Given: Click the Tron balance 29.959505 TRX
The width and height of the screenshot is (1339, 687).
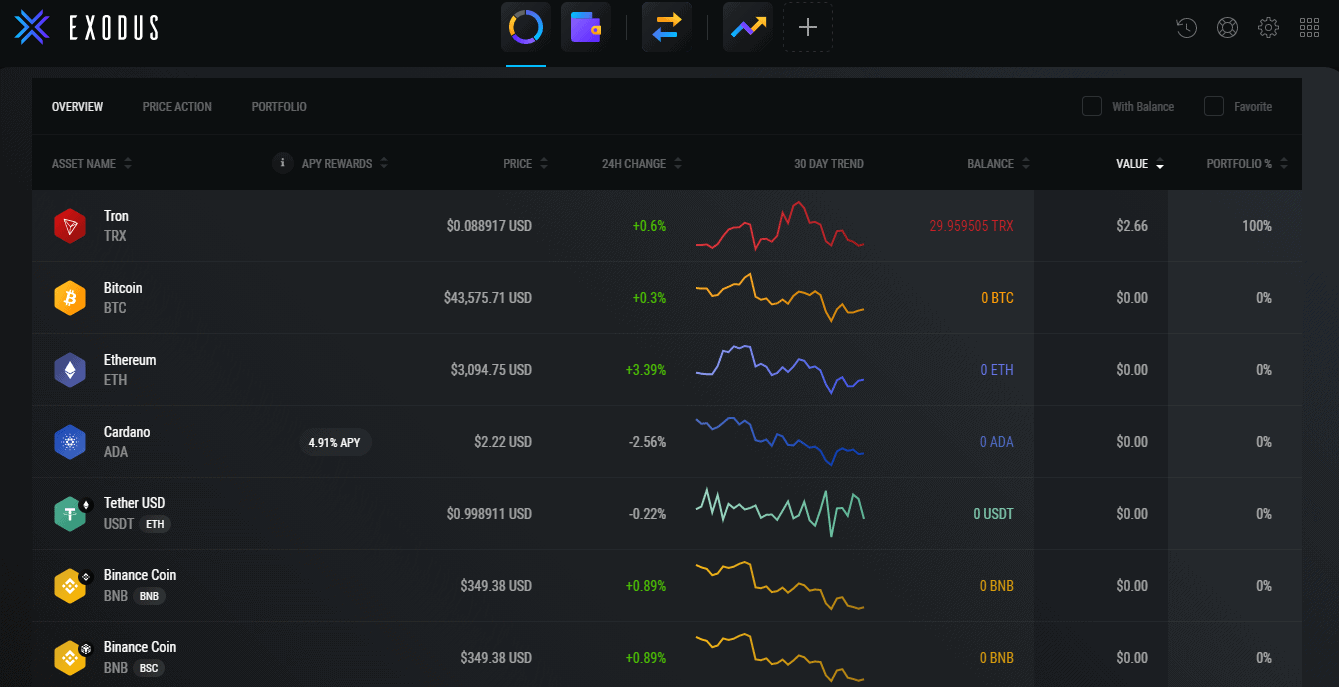Looking at the screenshot, I should point(971,226).
